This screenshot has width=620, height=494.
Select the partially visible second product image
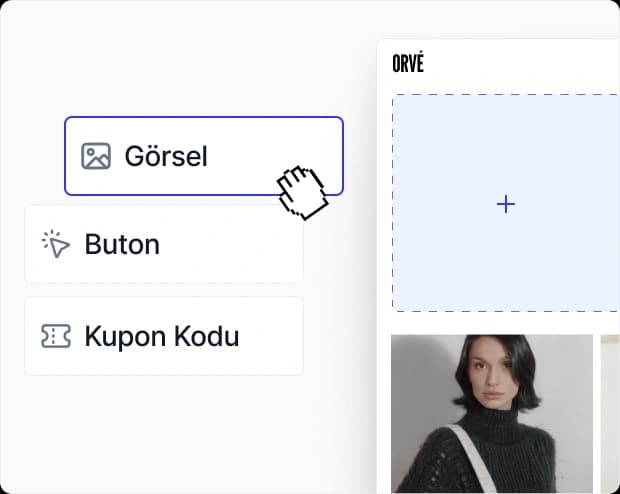click(609, 412)
